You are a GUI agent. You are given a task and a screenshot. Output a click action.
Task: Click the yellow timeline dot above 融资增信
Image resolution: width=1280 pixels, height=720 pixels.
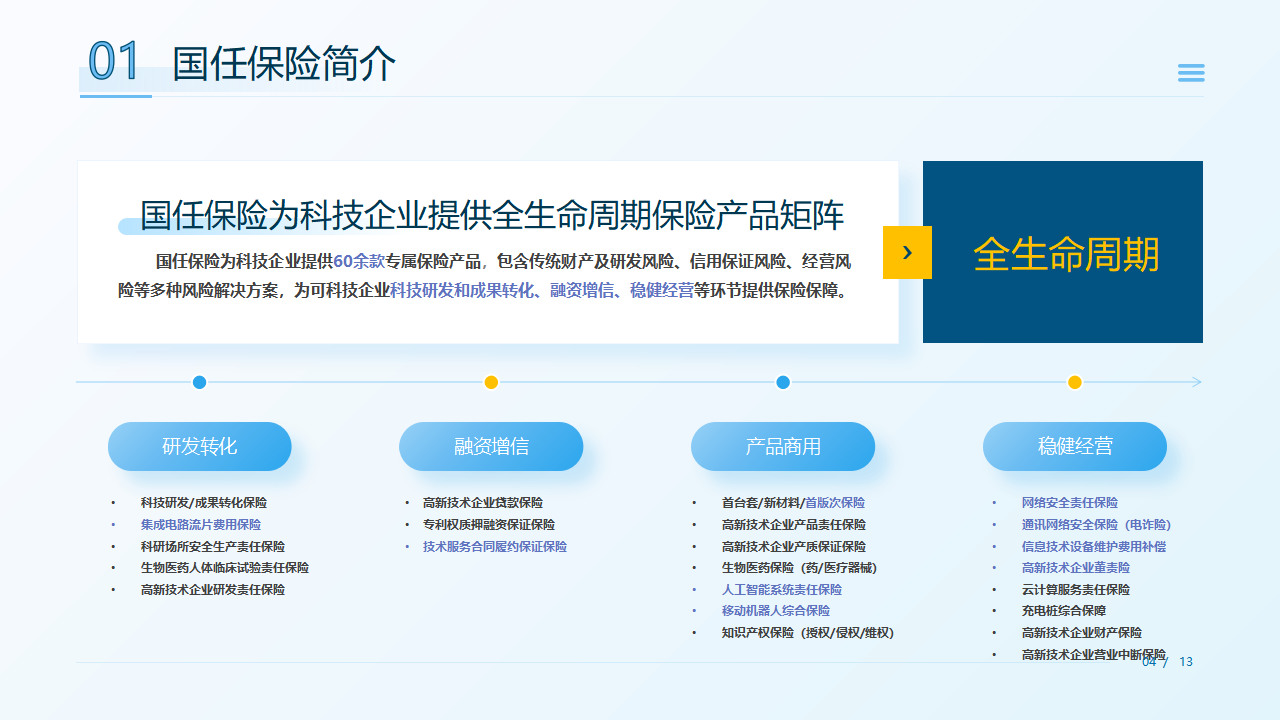491,381
